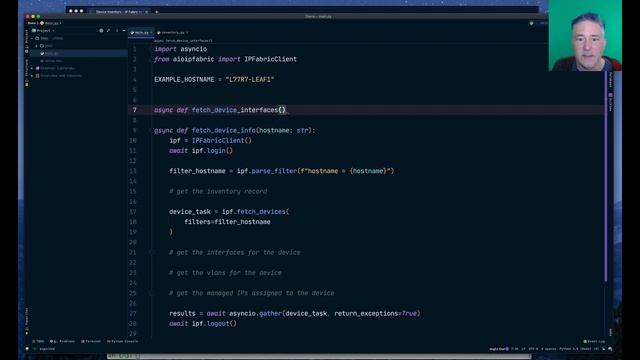Open the Terminal tool window
Screen dimensions: 640x360
point(91,341)
